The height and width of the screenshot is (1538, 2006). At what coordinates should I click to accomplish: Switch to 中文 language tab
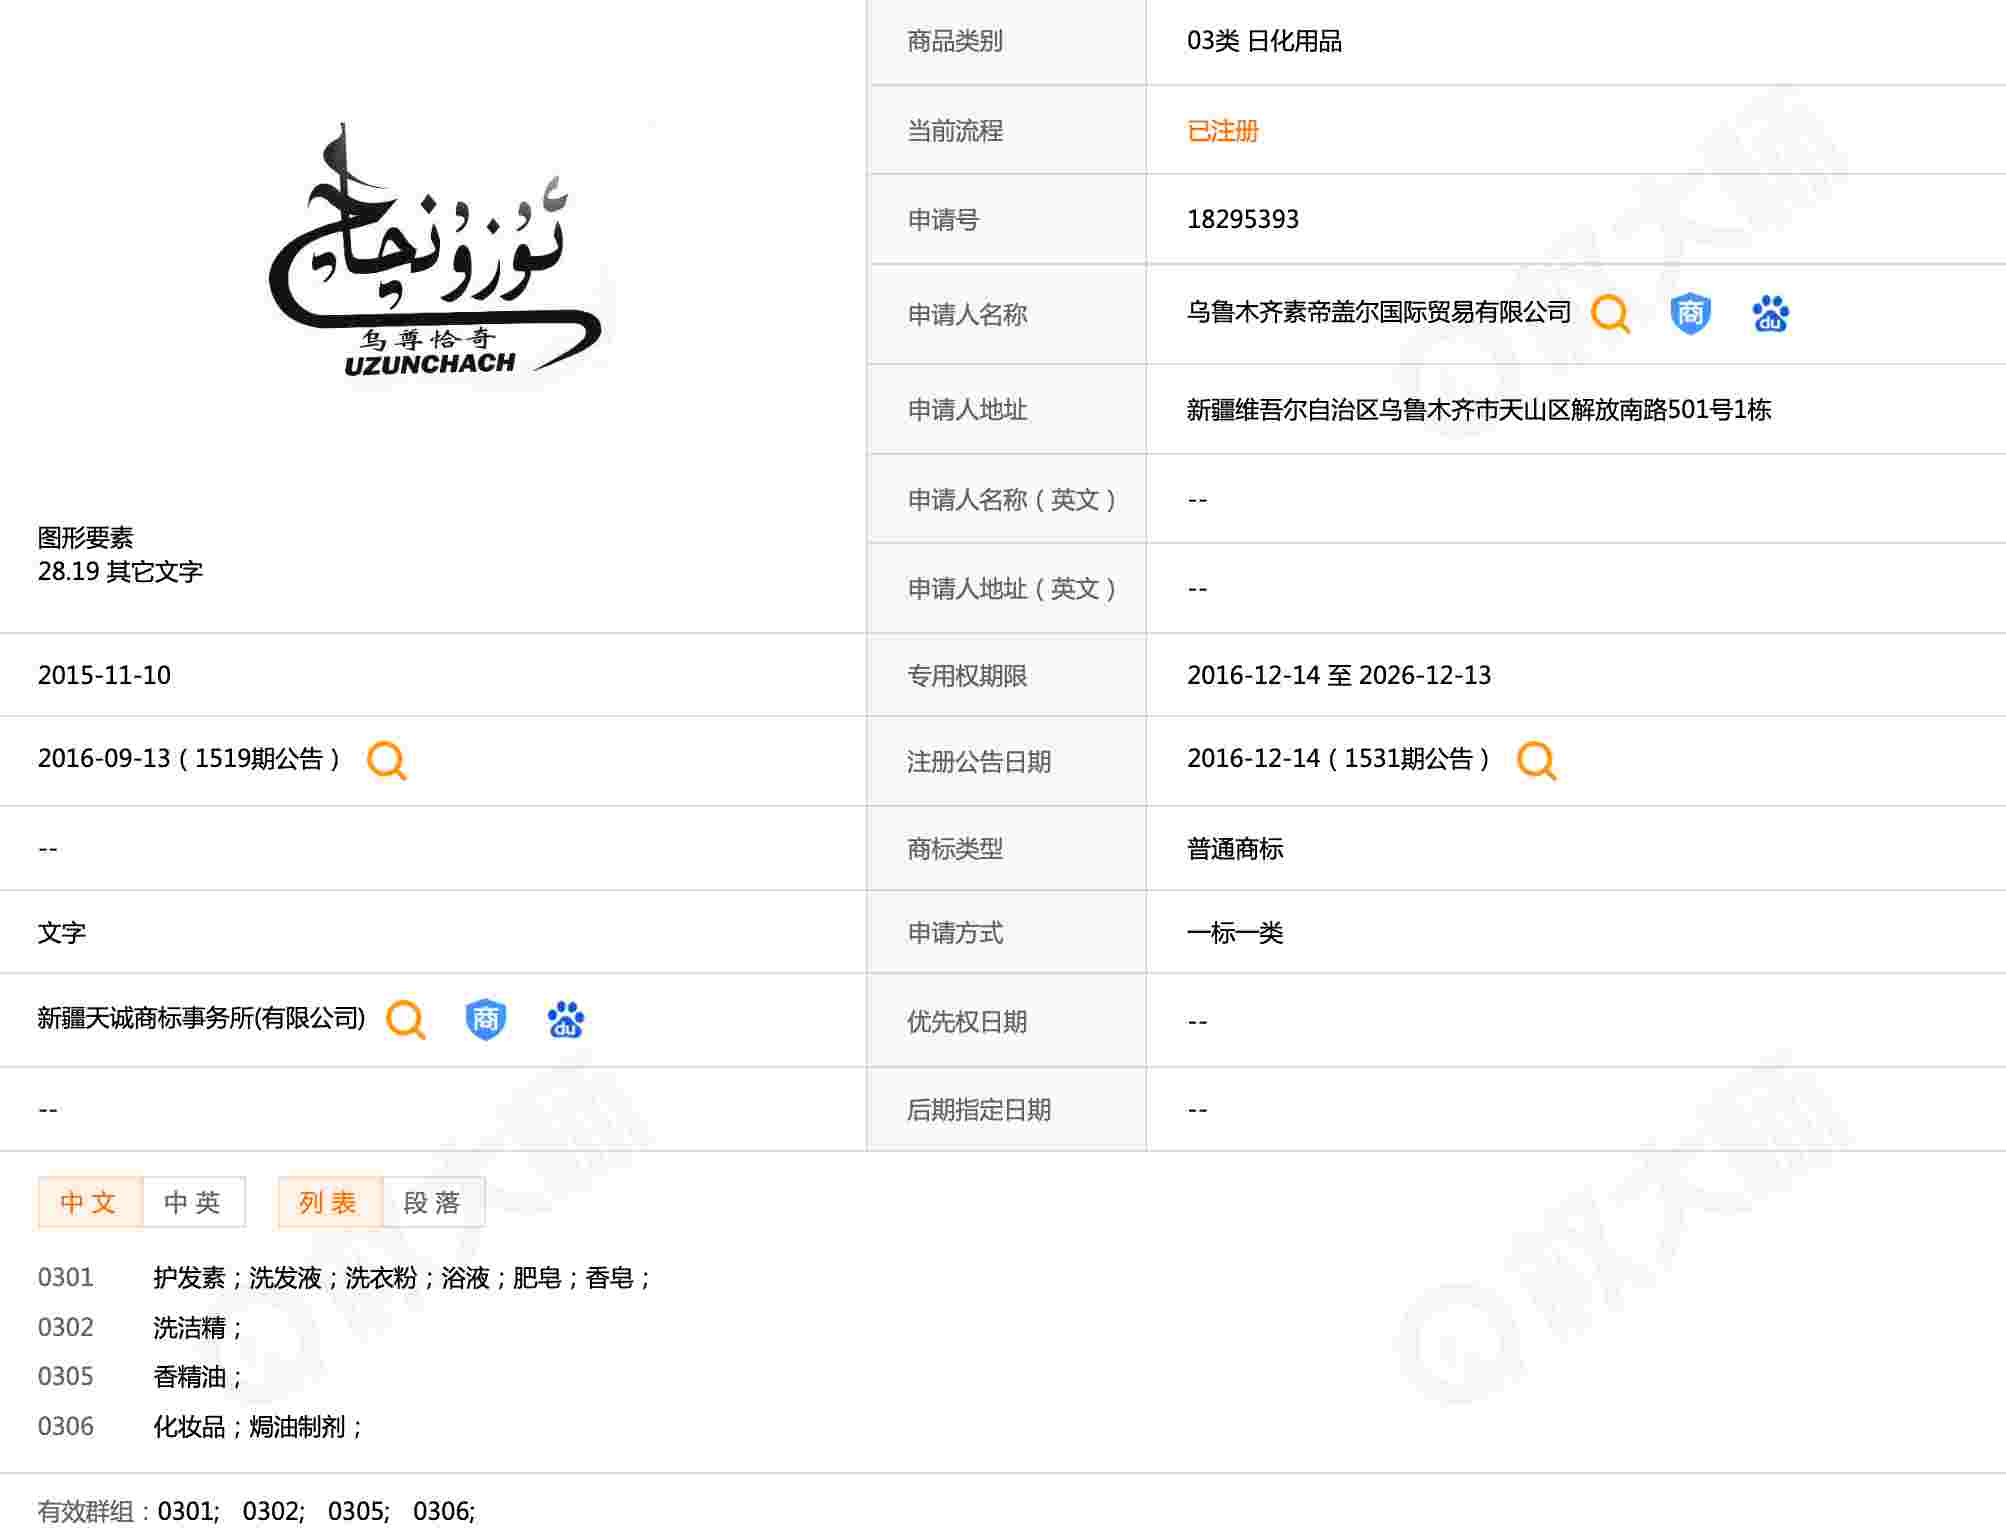point(89,1202)
